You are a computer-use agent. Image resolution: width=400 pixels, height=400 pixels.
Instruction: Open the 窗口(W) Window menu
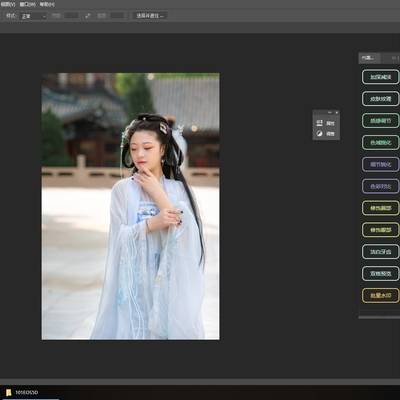(x=28, y=4)
